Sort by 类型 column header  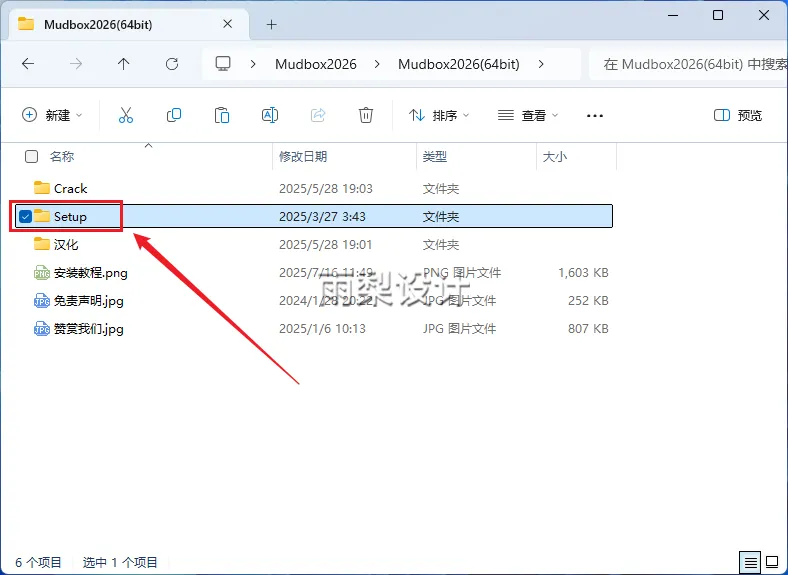coord(435,156)
